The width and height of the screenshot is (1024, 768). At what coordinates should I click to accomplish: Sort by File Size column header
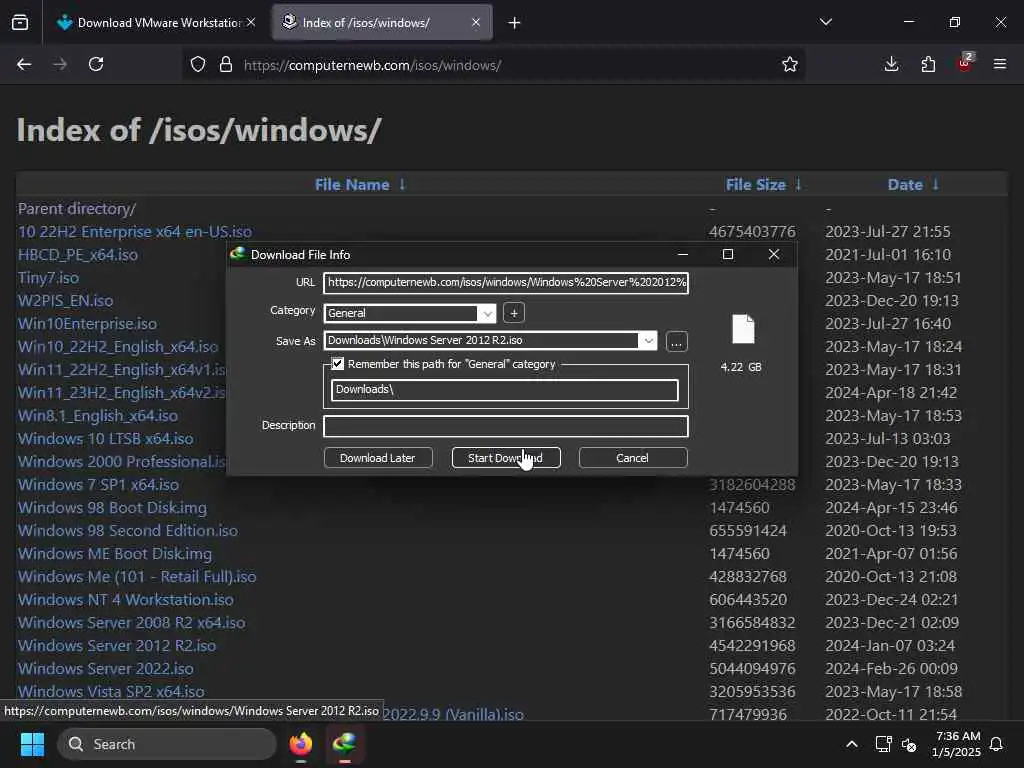756,185
